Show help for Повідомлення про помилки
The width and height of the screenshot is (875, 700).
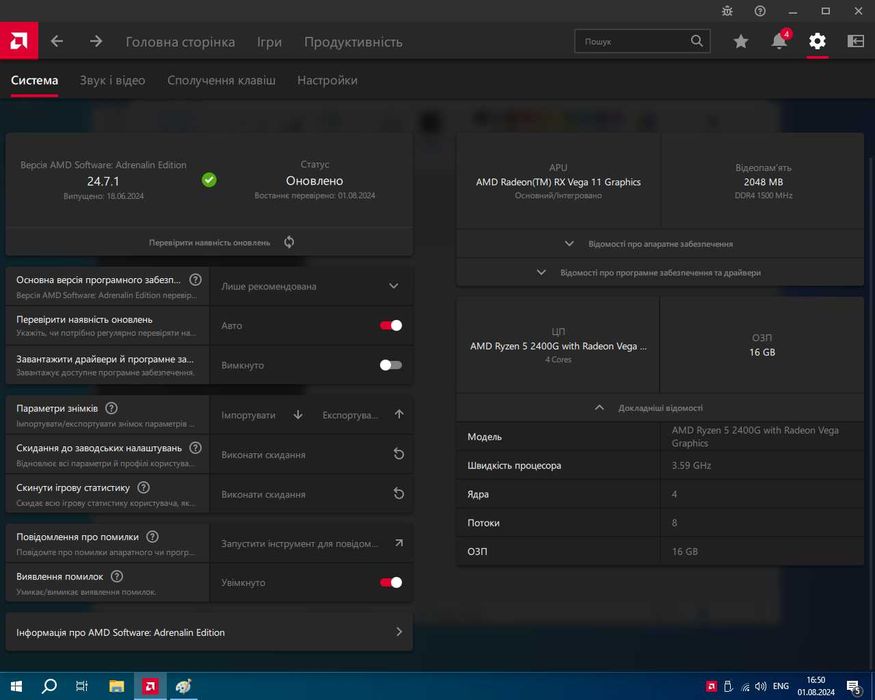[x=152, y=536]
